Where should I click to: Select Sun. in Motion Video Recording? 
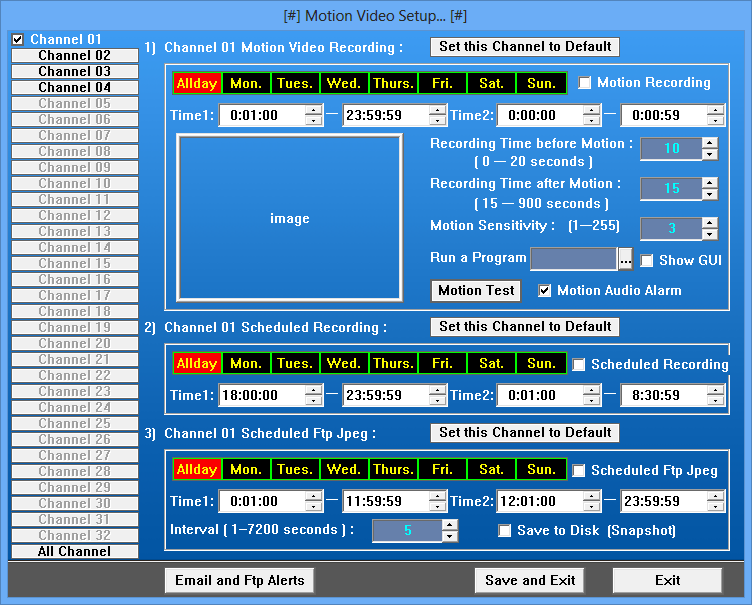coord(541,83)
